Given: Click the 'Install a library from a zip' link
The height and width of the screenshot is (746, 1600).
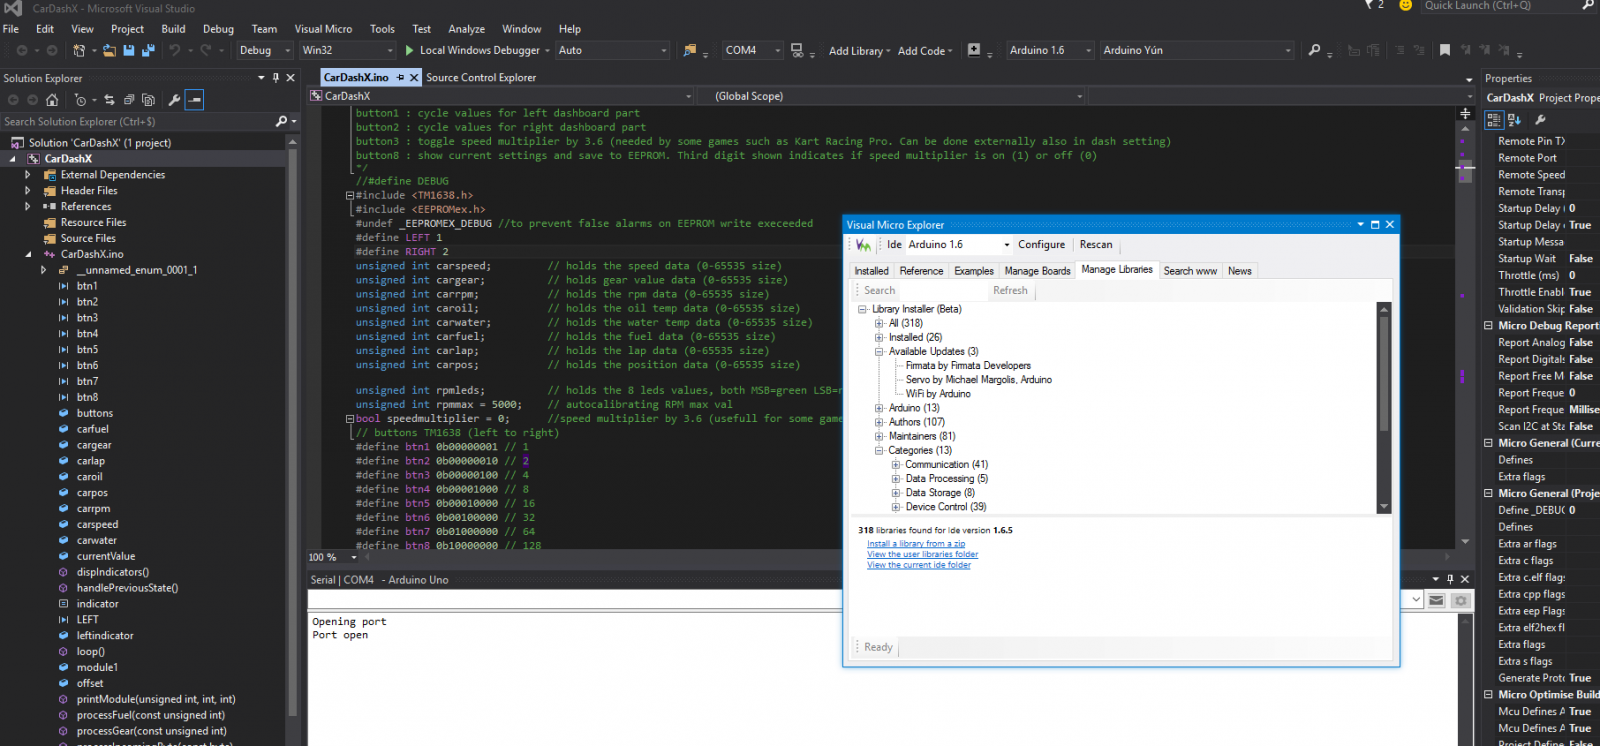Looking at the screenshot, I should (916, 544).
